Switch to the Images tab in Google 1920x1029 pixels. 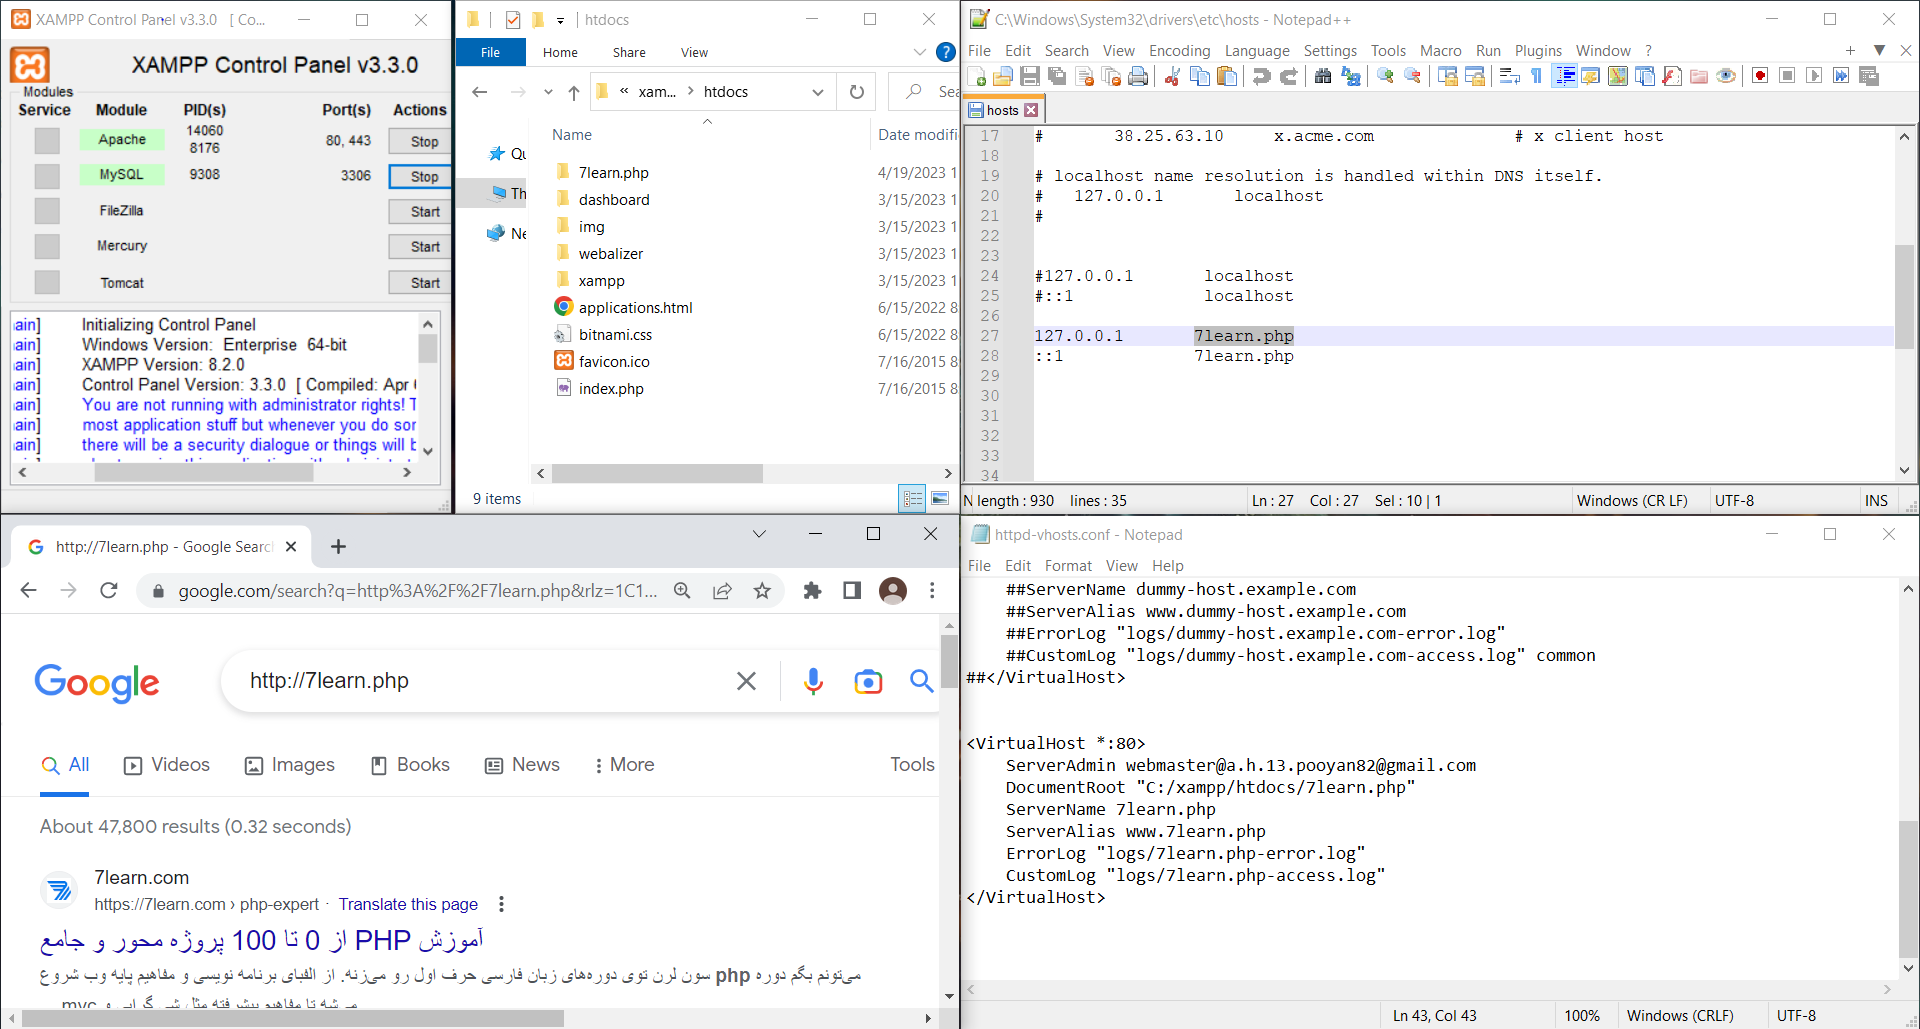tap(290, 765)
